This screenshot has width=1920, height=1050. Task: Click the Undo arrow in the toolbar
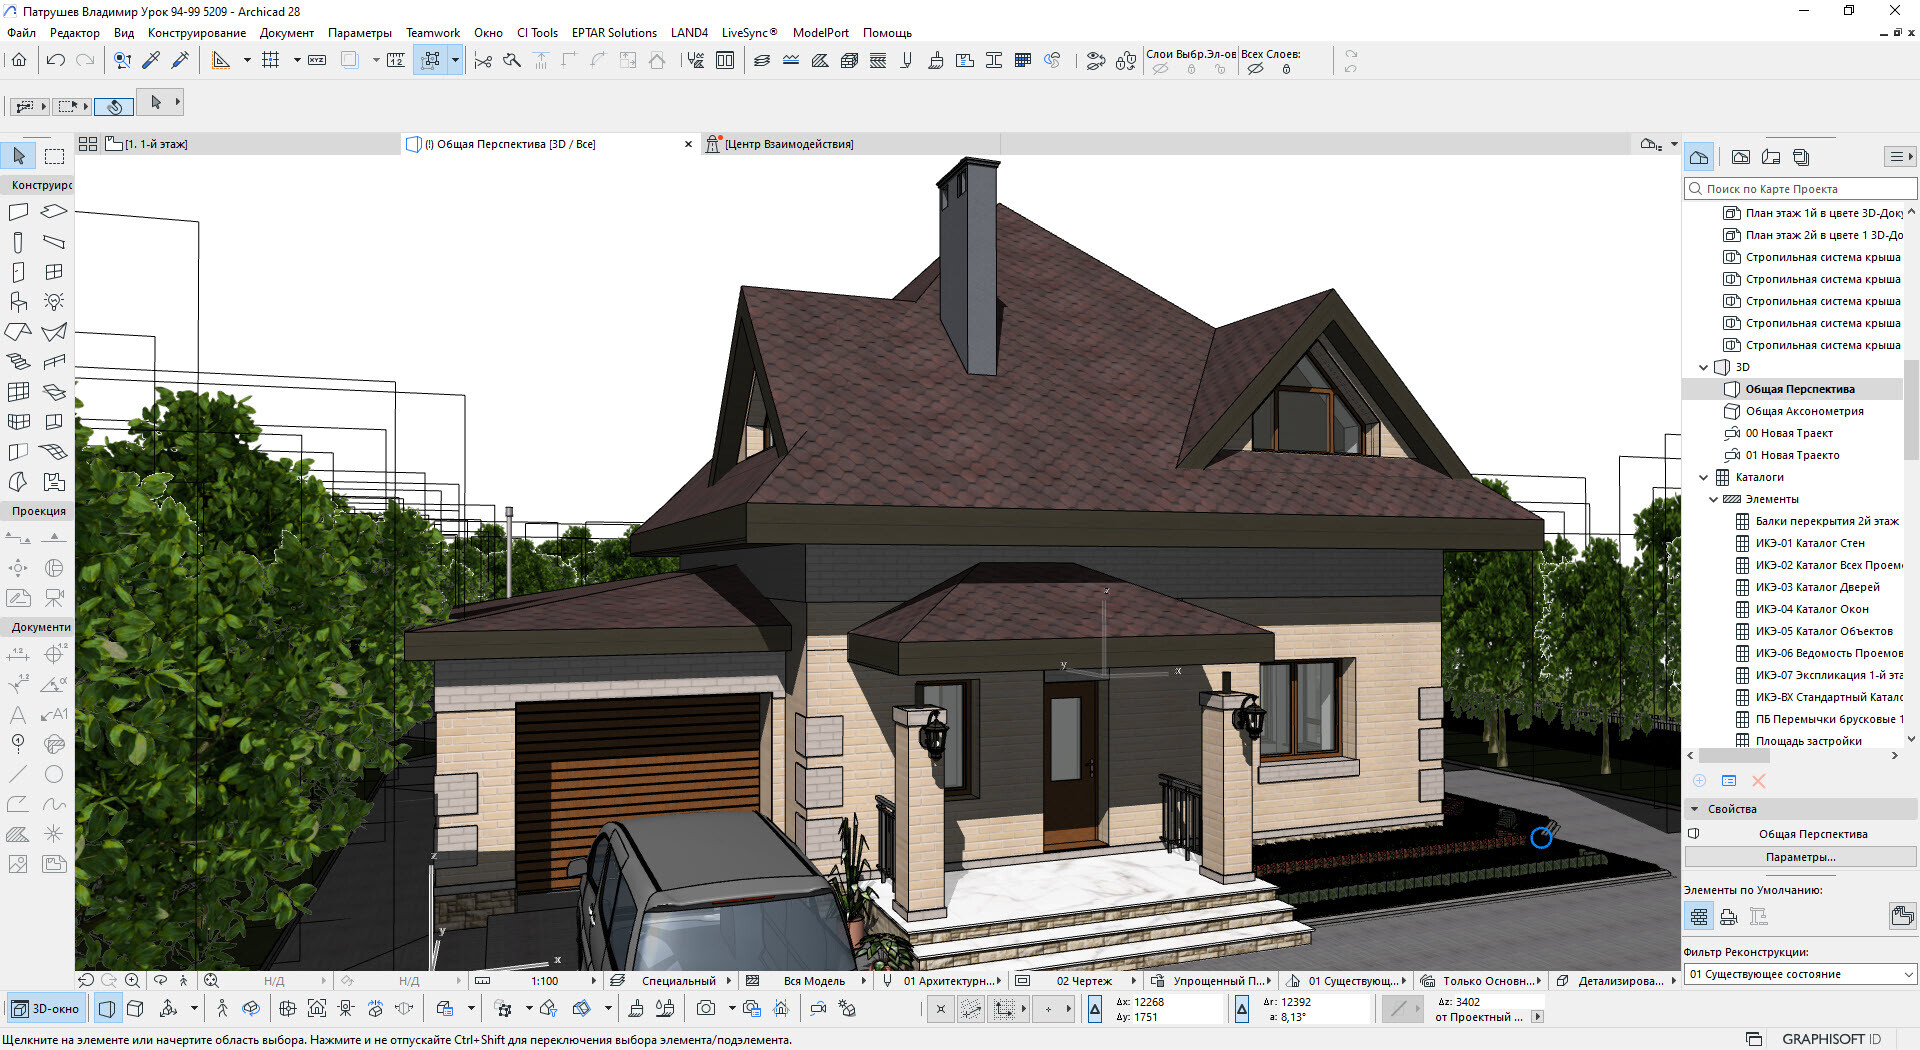tap(56, 61)
